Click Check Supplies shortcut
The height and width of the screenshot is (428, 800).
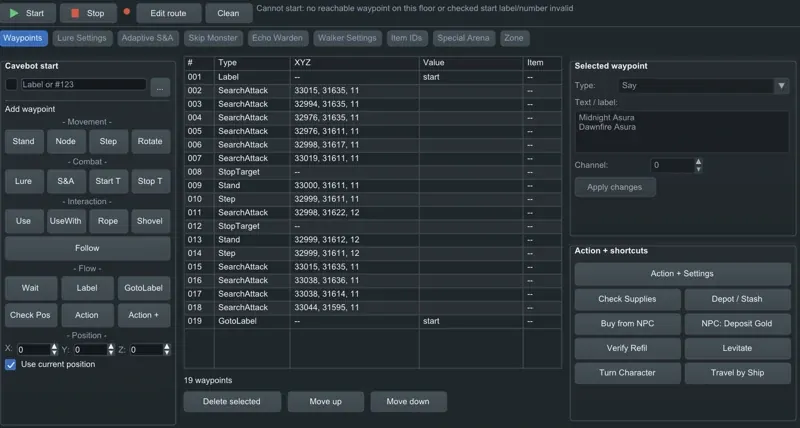[x=628, y=299]
